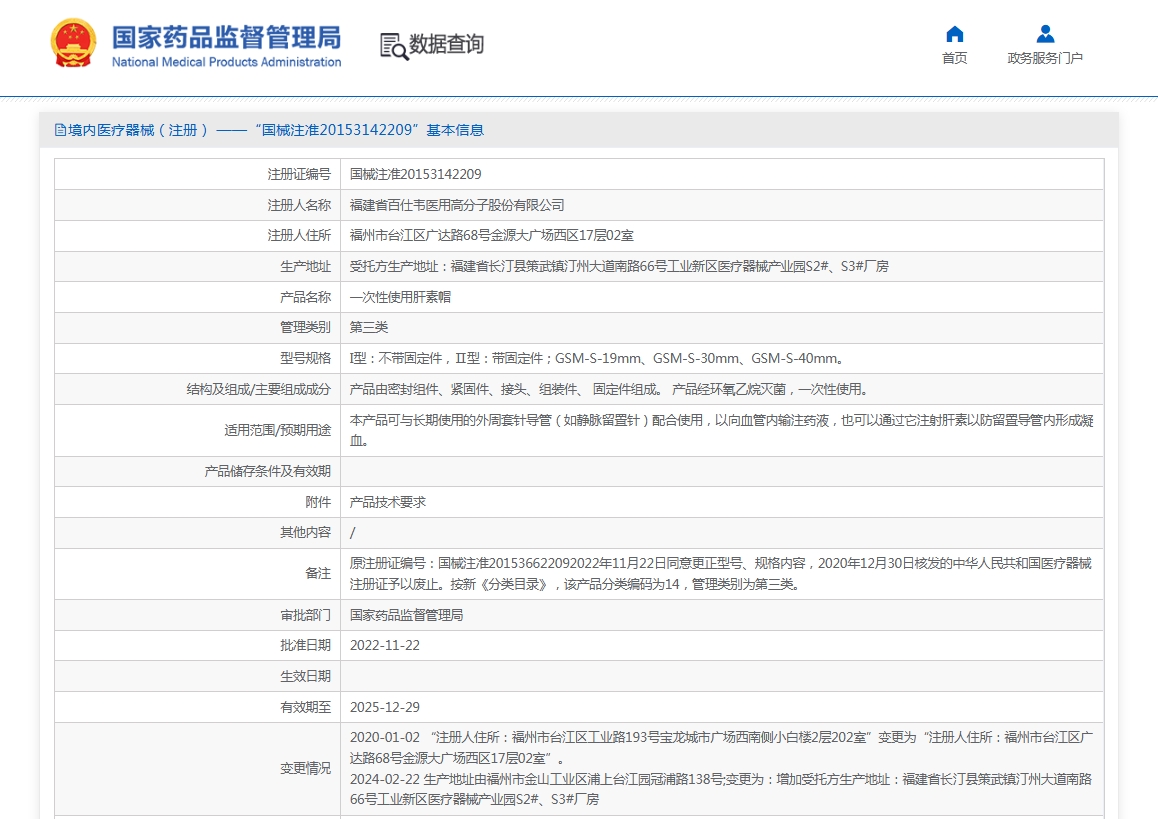Click the 2024-02-22 change record text
The image size is (1158, 819).
pyautogui.click(x=721, y=789)
